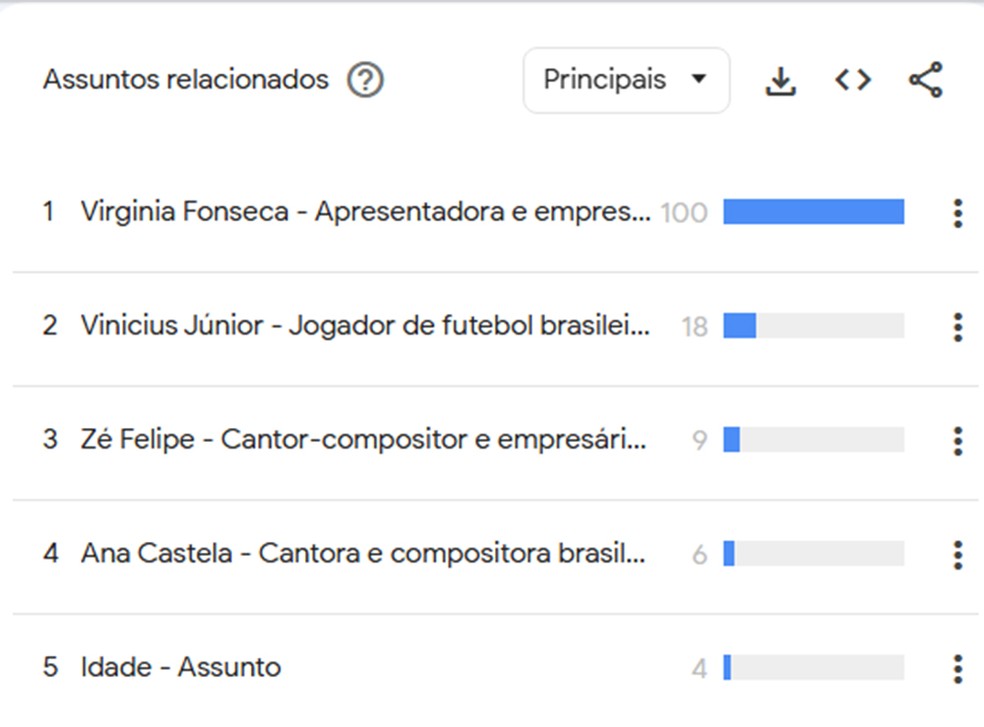Open the Zé Felipe topic entry
This screenshot has height=727, width=984.
[x=360, y=440]
